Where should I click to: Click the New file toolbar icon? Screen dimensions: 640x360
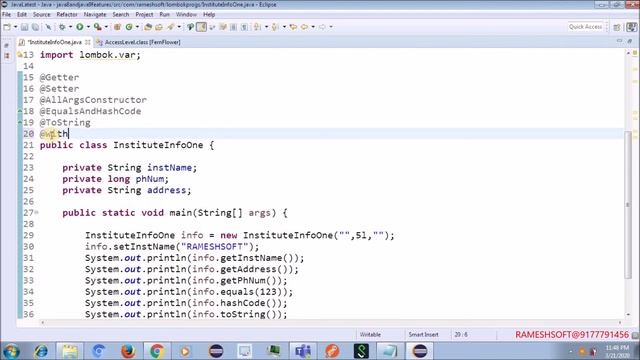point(7,27)
